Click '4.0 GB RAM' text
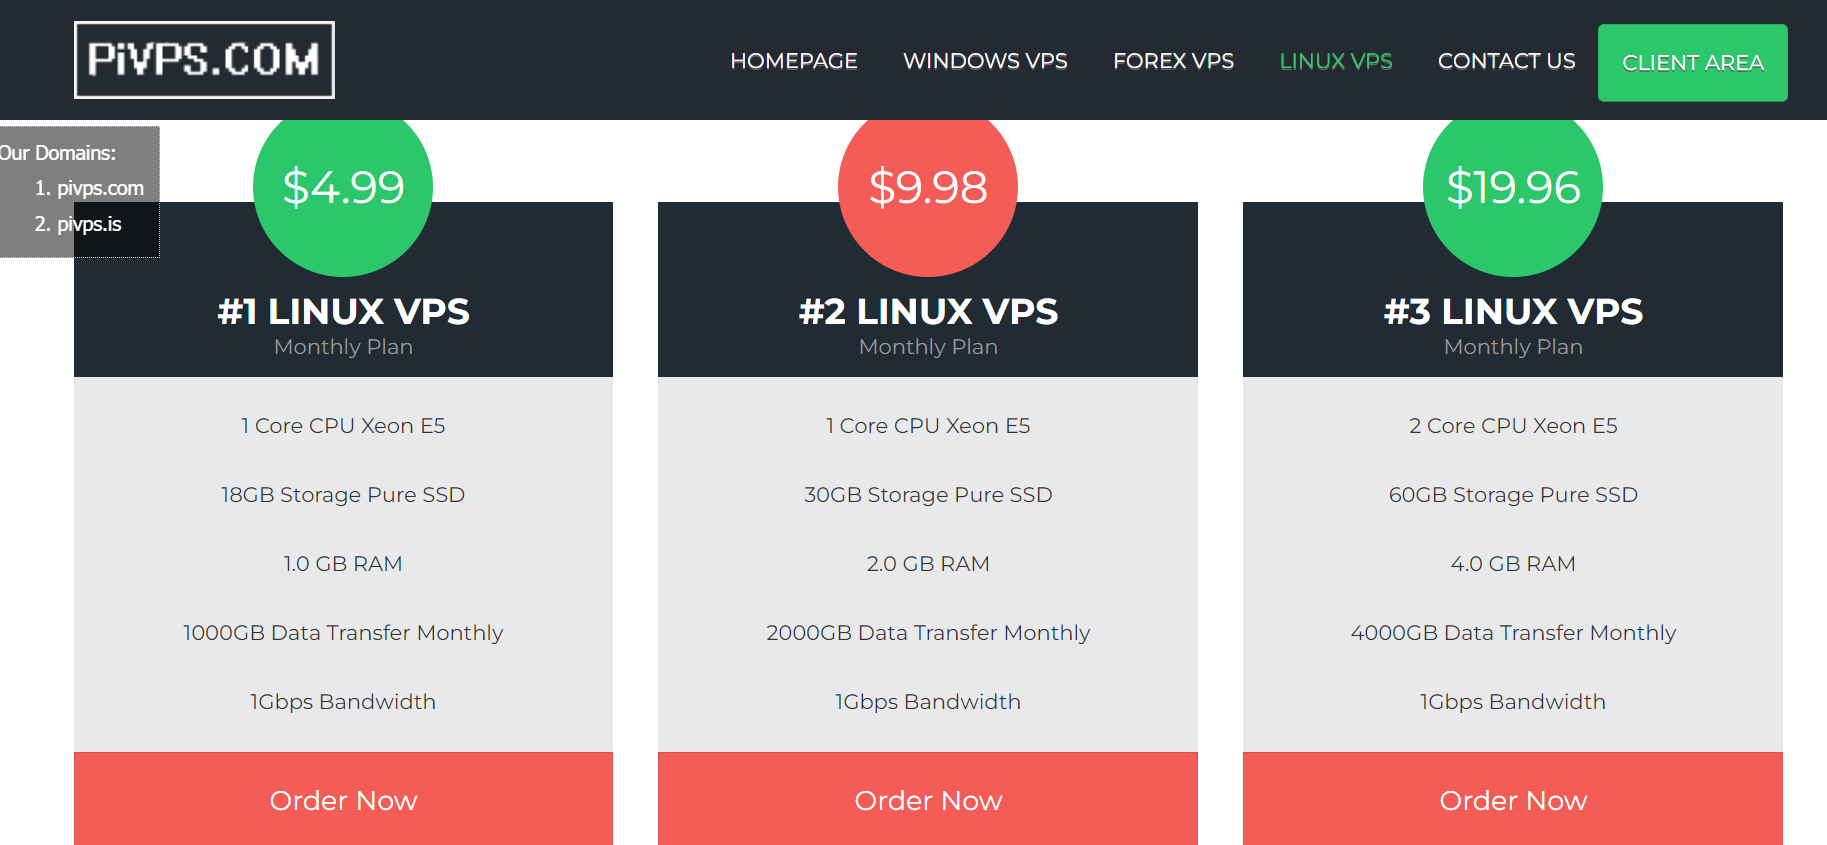This screenshot has width=1827, height=845. pos(1513,564)
